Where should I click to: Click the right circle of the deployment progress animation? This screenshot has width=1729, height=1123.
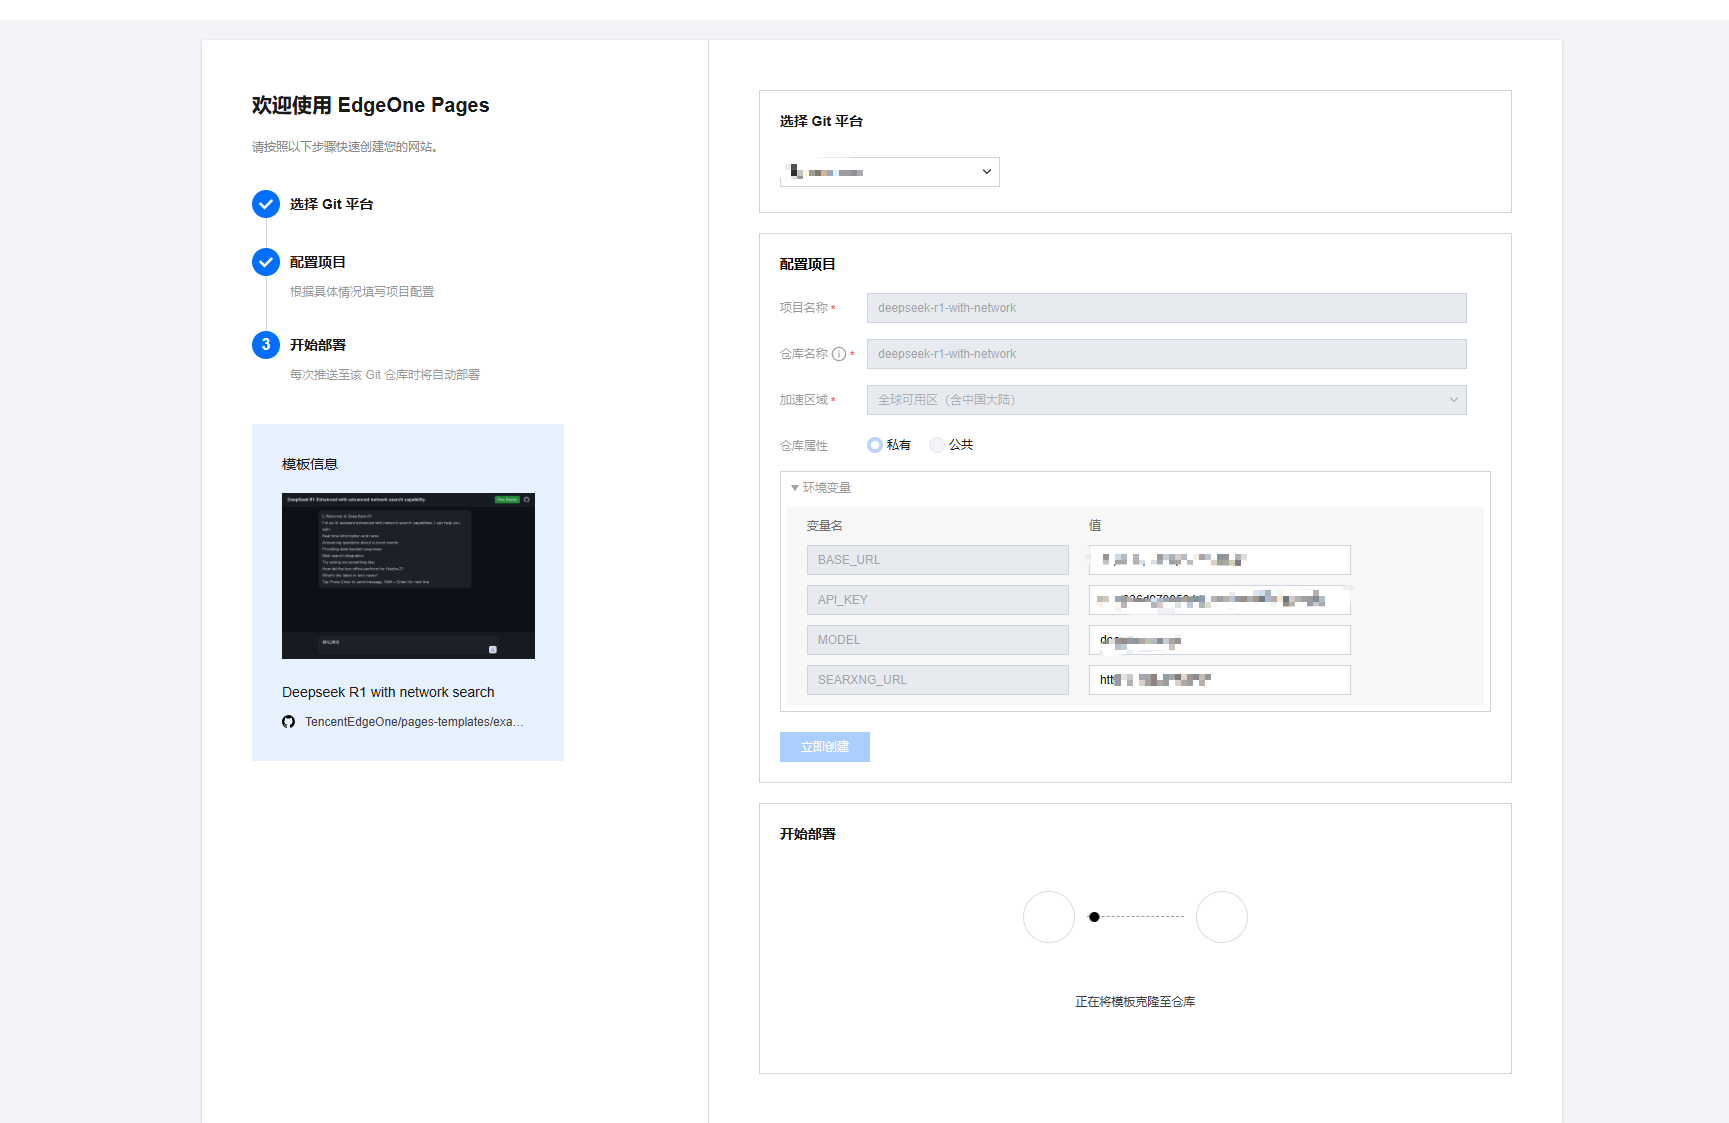coord(1222,917)
